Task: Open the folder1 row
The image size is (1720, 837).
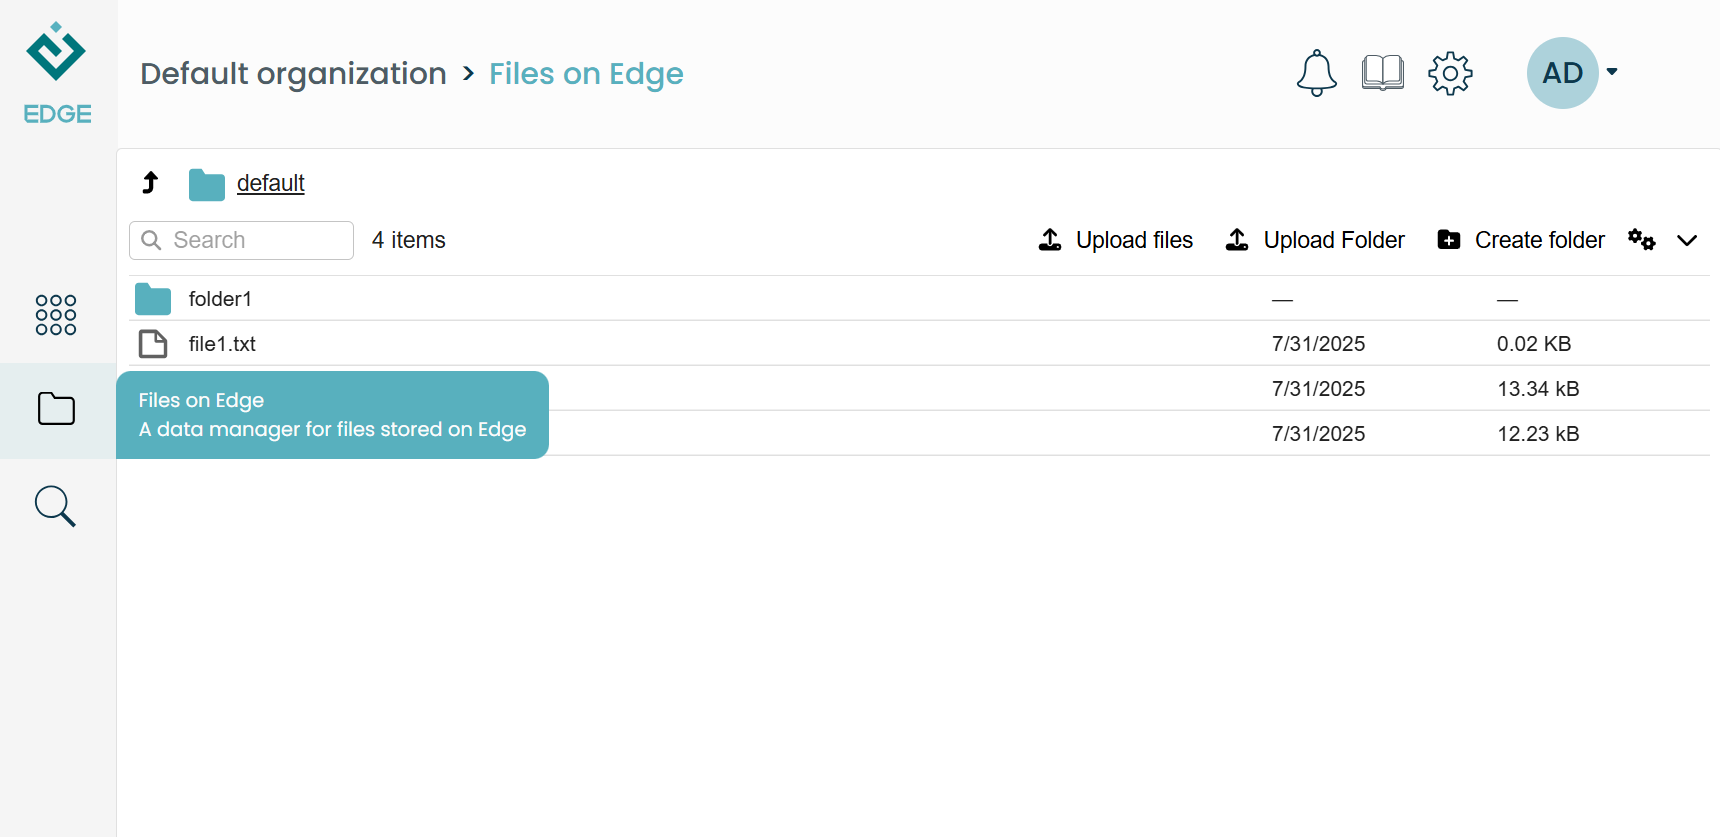Action: click(919, 299)
